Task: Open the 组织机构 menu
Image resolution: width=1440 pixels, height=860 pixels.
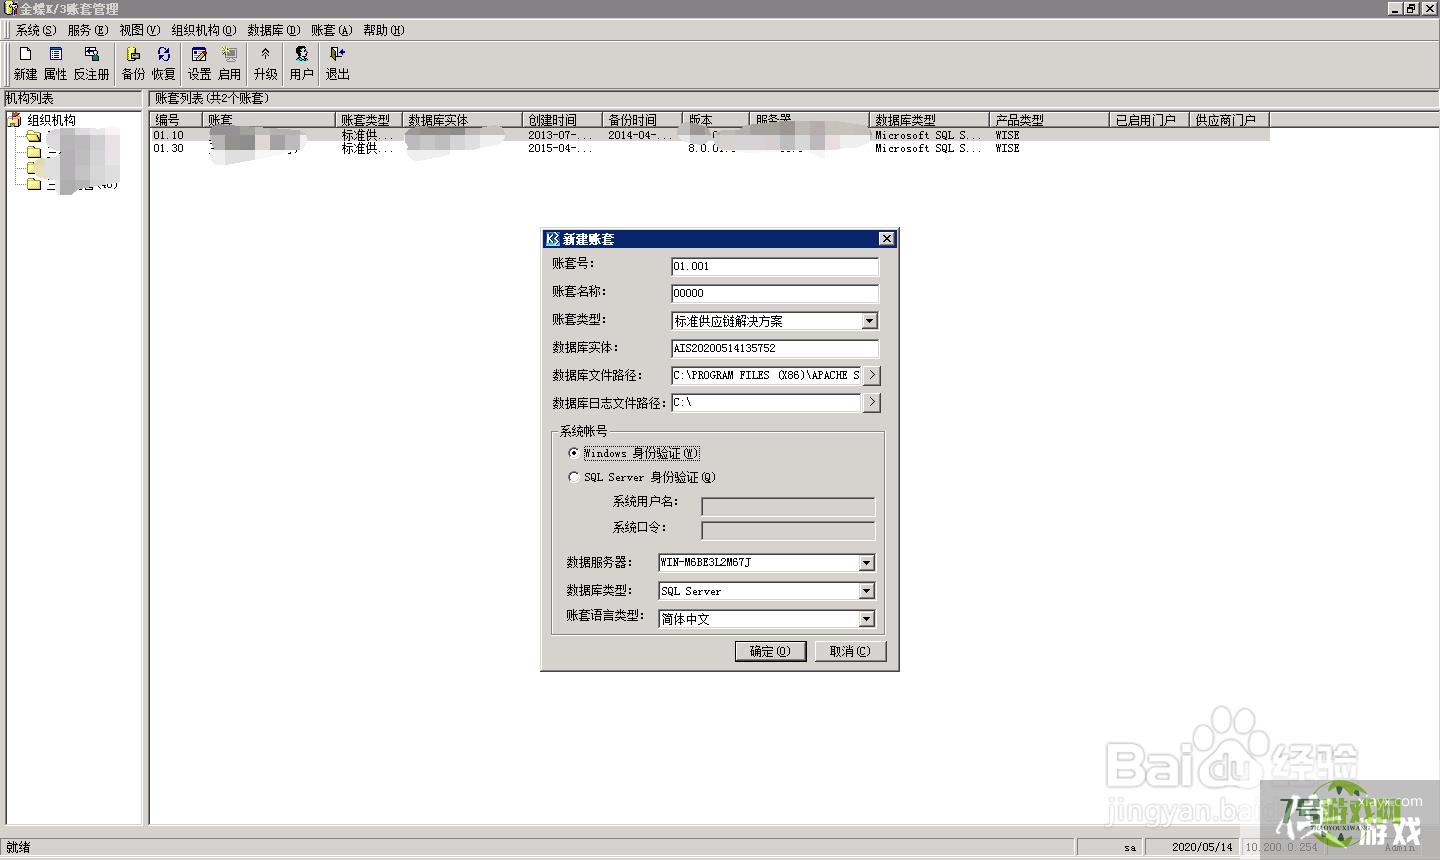Action: pyautogui.click(x=203, y=30)
